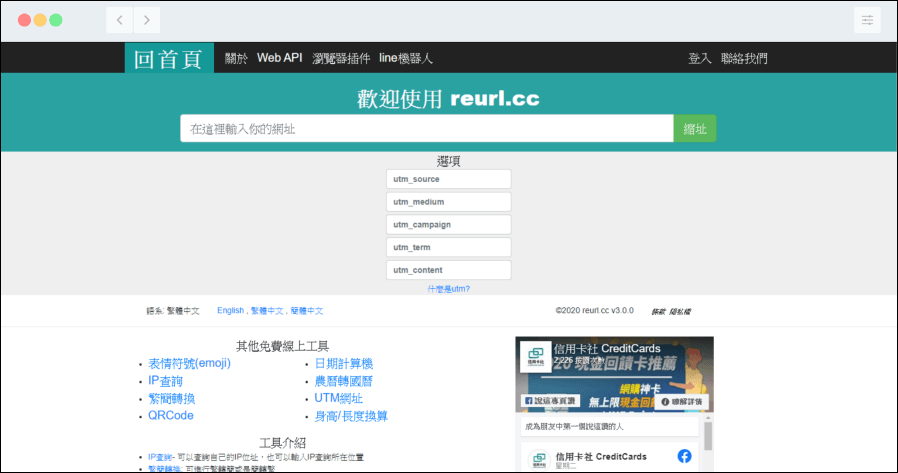
Task: Go back with the browser back arrow
Action: click(119, 20)
